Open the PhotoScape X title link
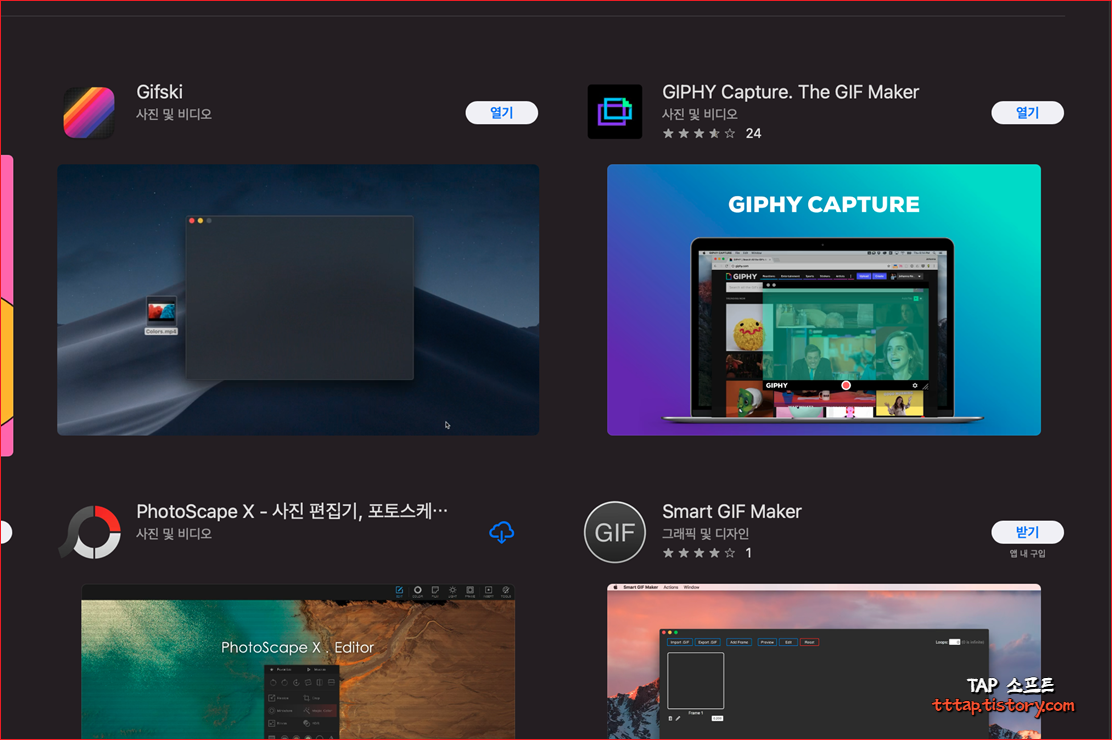1112x740 pixels. 291,512
